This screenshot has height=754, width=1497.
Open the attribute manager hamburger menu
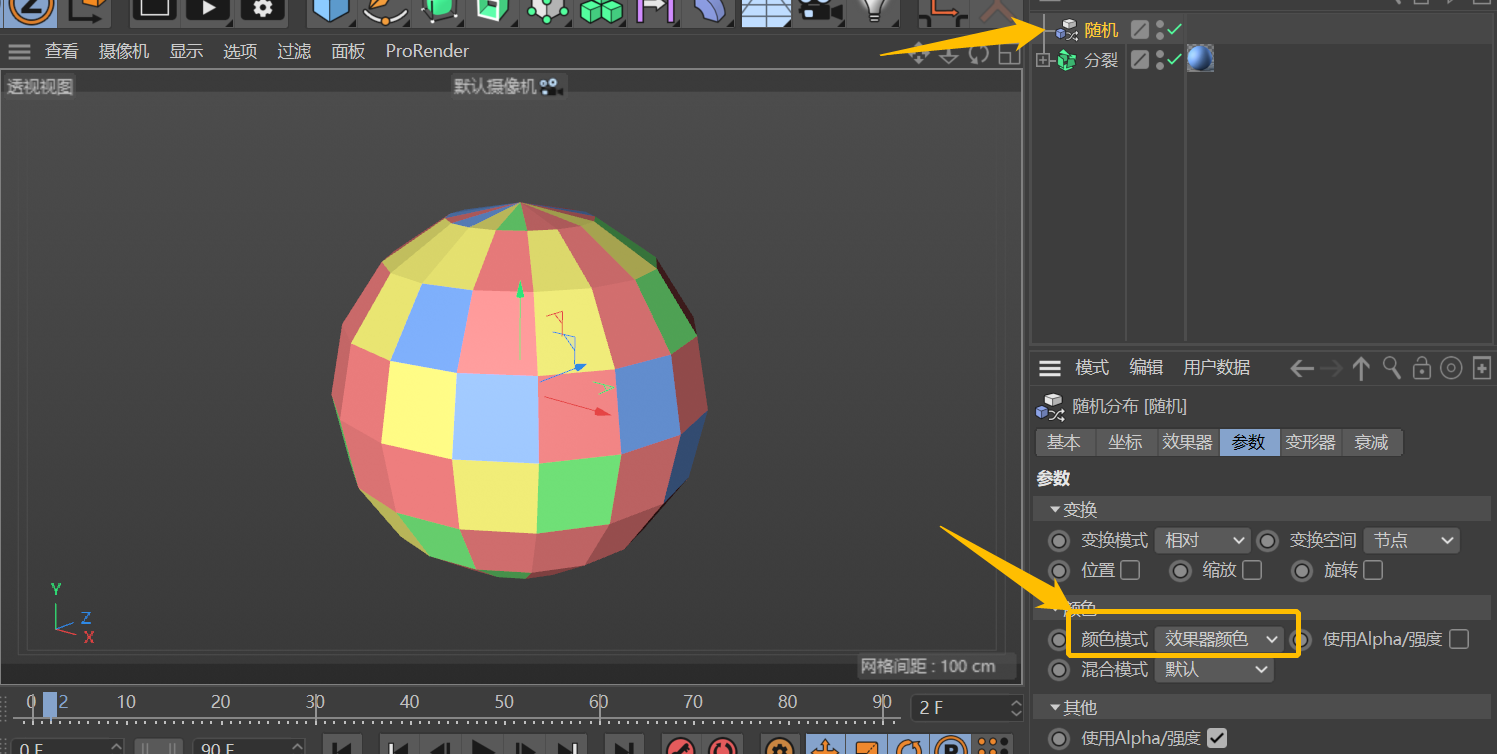pos(1049,368)
